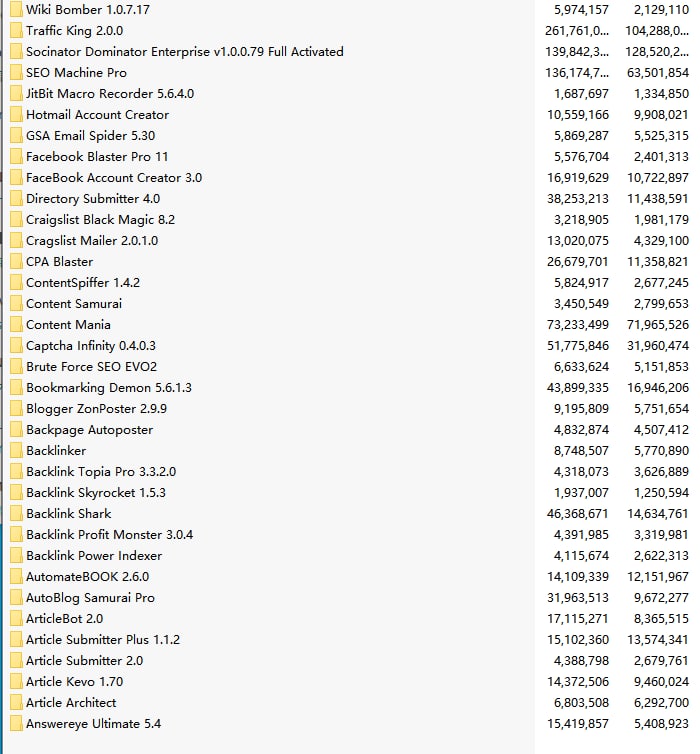This screenshot has height=754, width=700.
Task: Click the Cragslist Mailer 2.0.1.0 folder icon
Action: pyautogui.click(x=16, y=240)
